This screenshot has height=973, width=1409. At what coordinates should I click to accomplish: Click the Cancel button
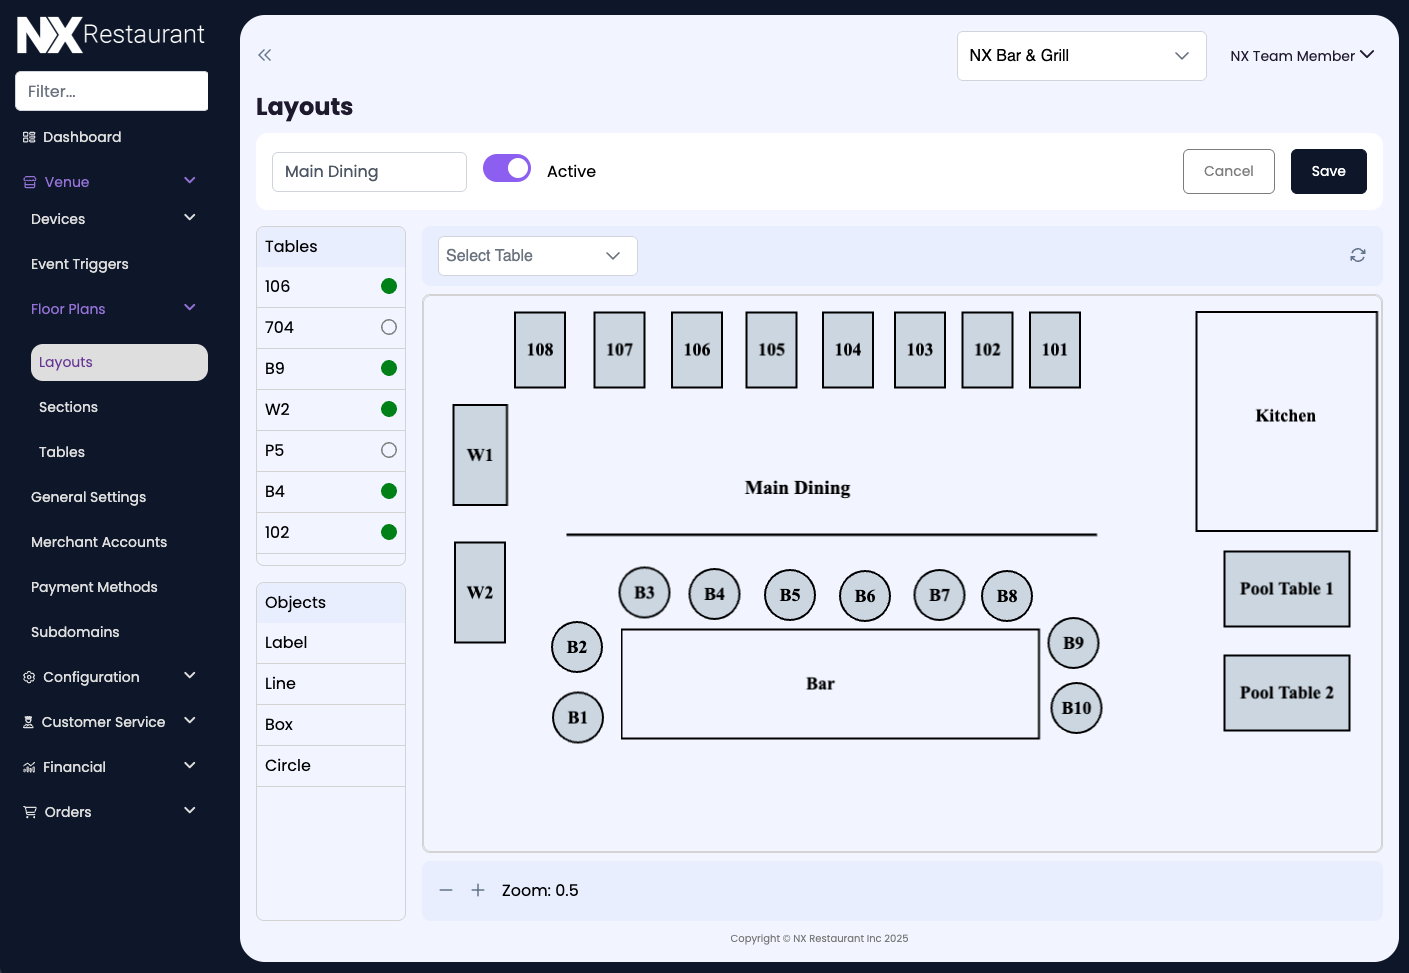point(1228,171)
